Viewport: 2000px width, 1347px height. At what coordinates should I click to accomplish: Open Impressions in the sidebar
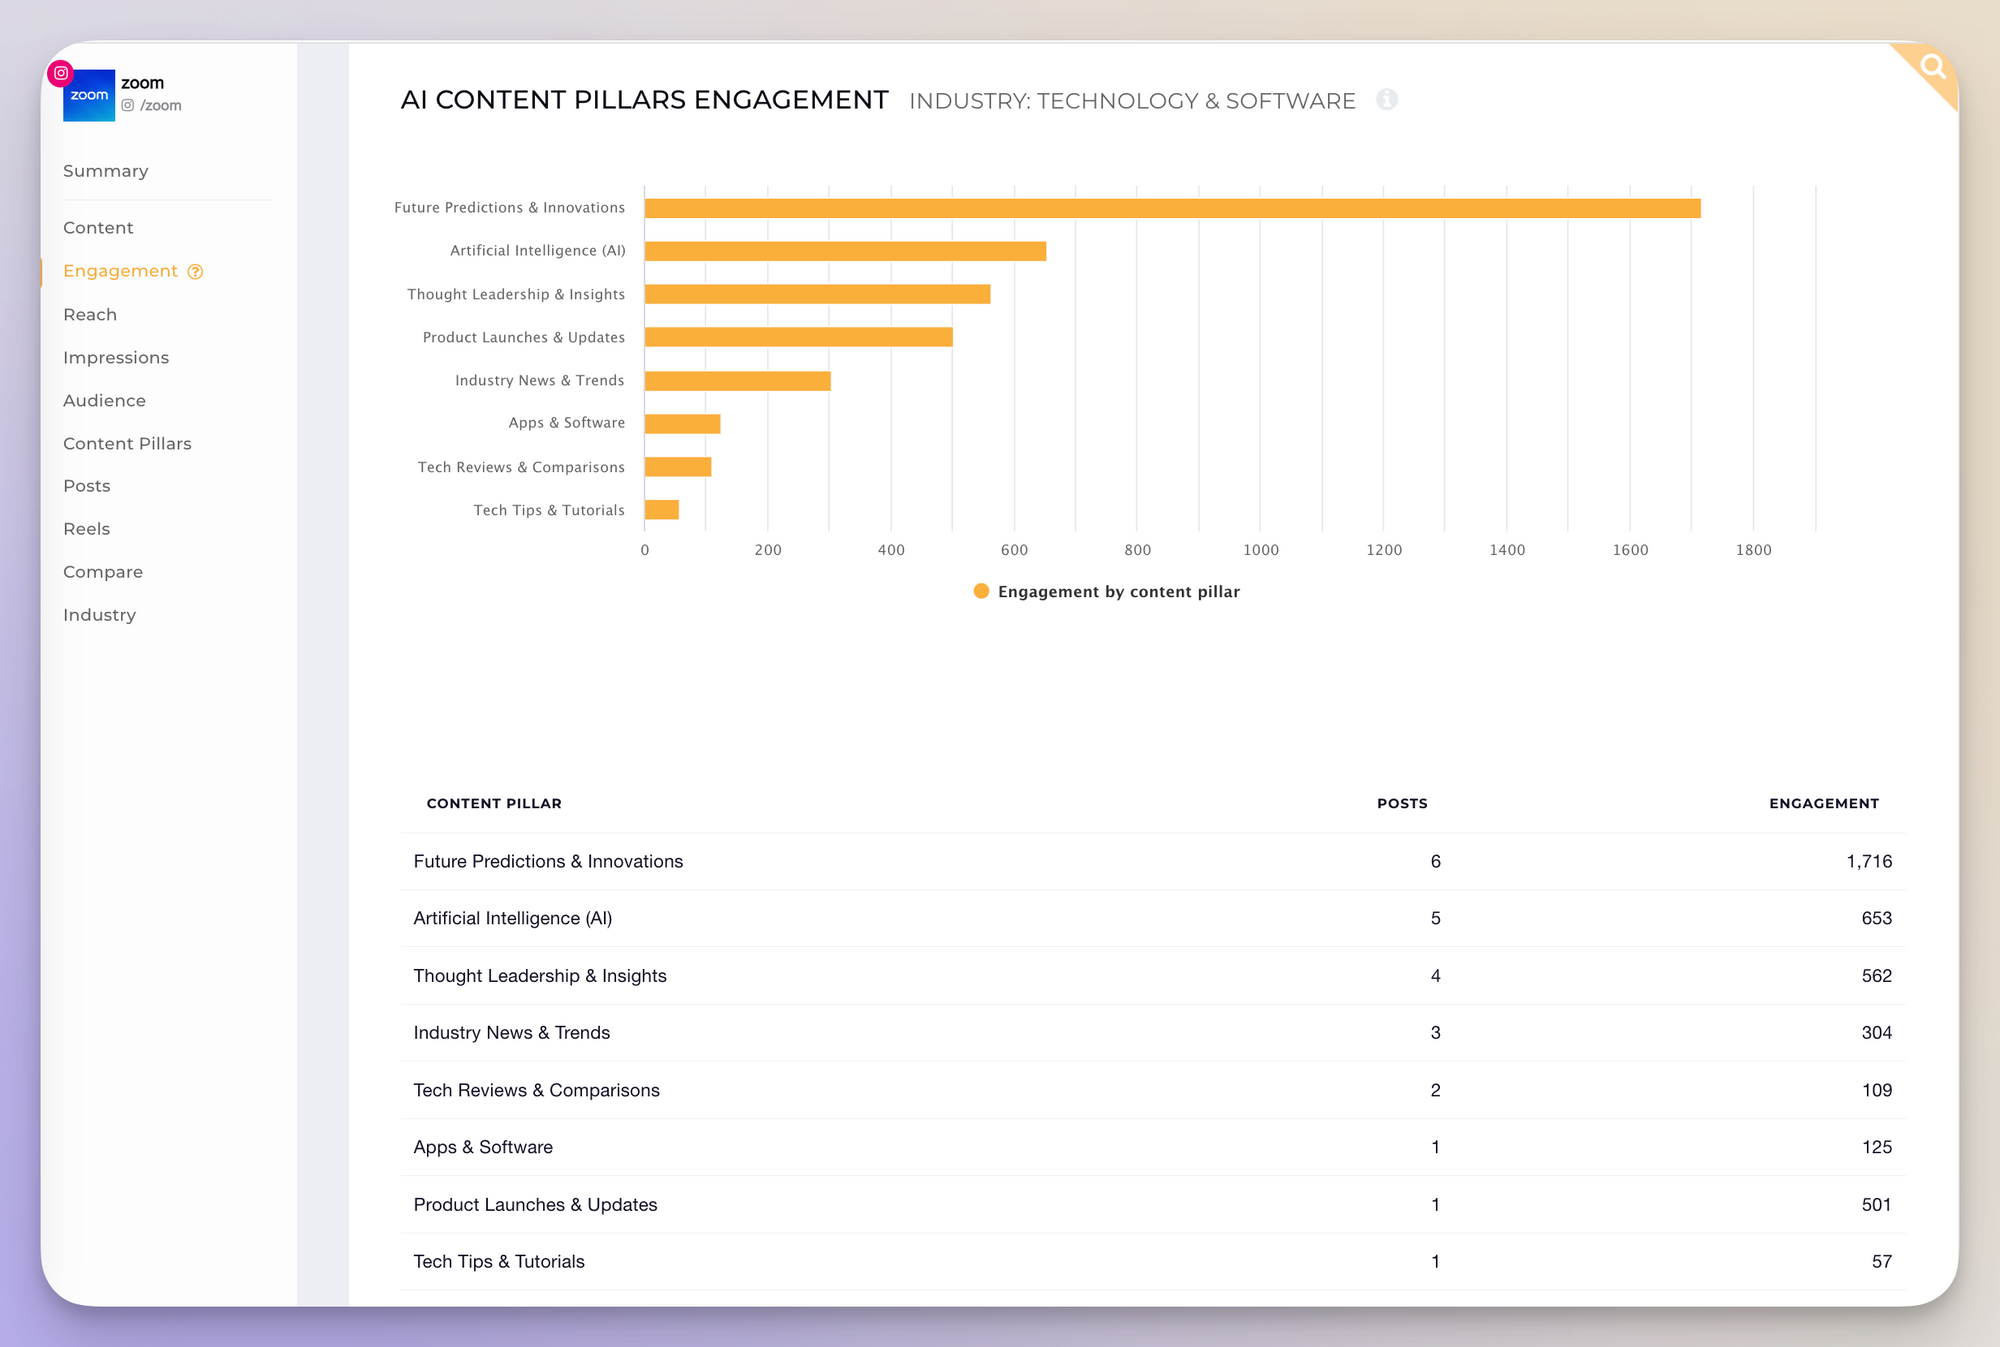click(x=116, y=358)
